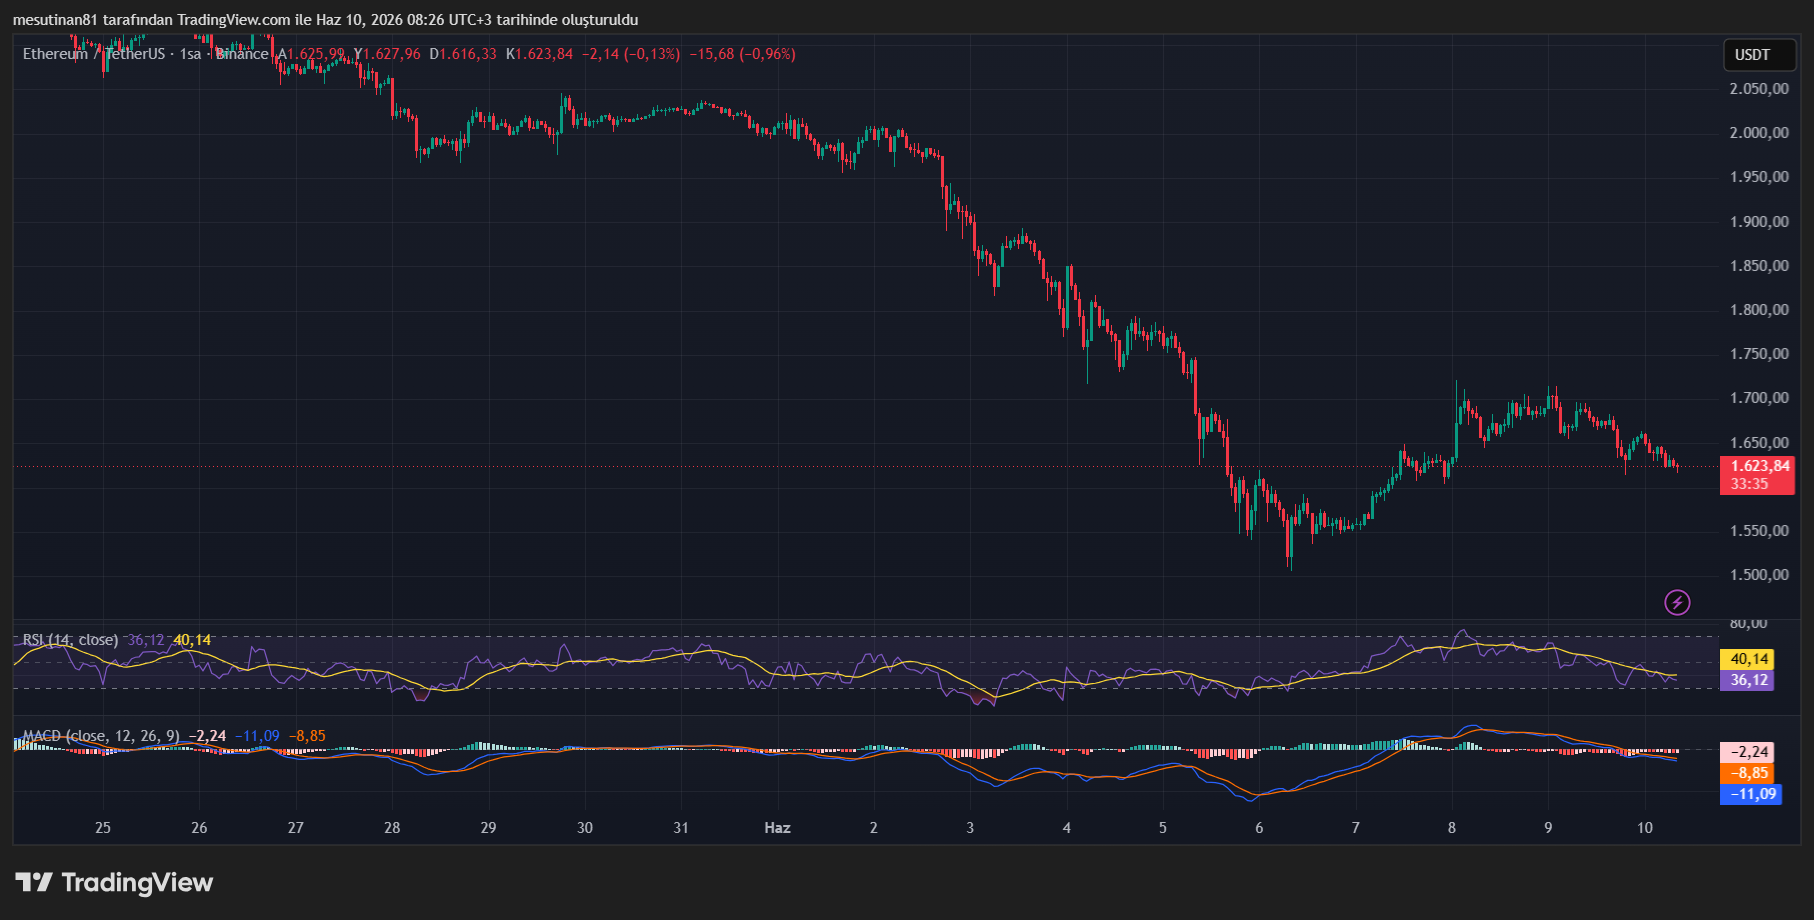1814x920 pixels.
Task: Click the RSI (14, close) indicator legend
Action: tap(70, 640)
